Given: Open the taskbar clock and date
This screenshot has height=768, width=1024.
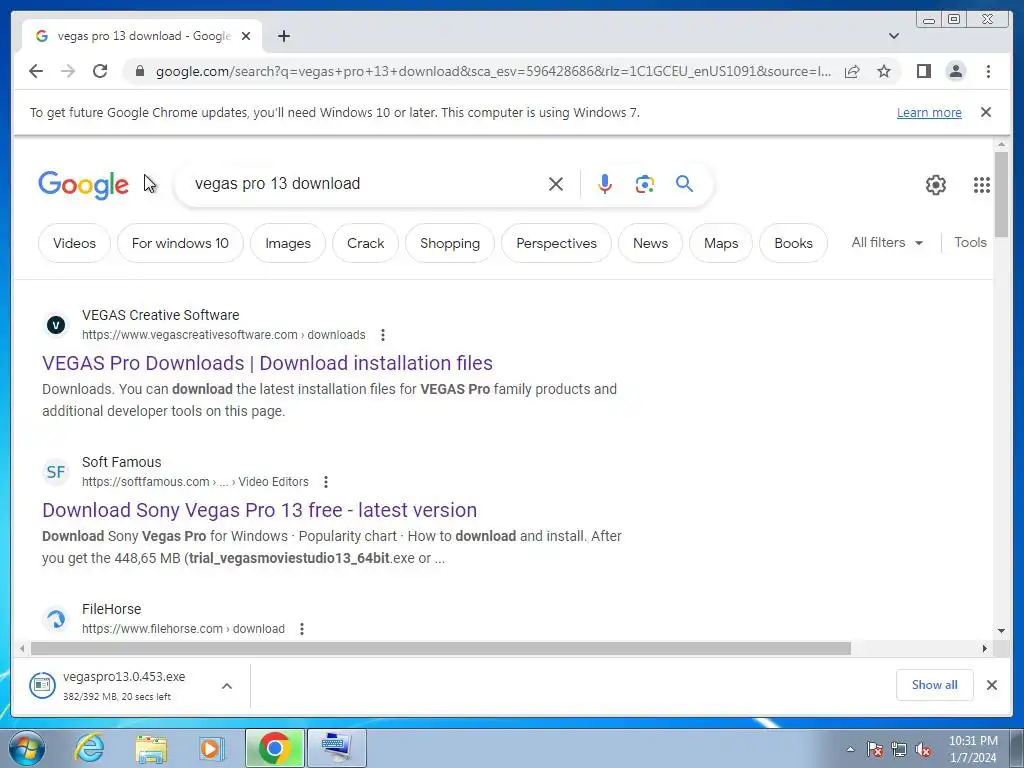Looking at the screenshot, I should click(x=973, y=749).
